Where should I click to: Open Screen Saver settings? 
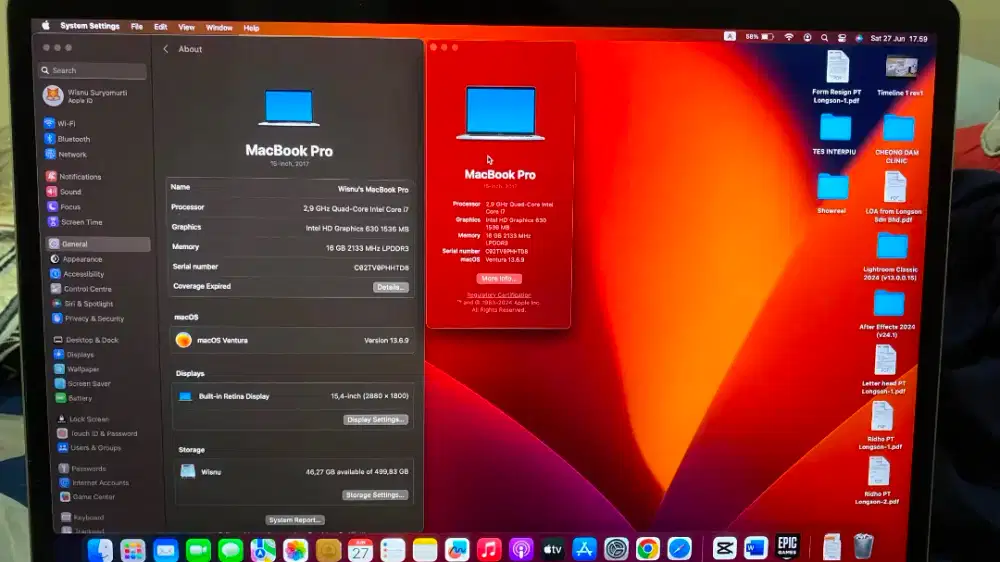[84, 384]
